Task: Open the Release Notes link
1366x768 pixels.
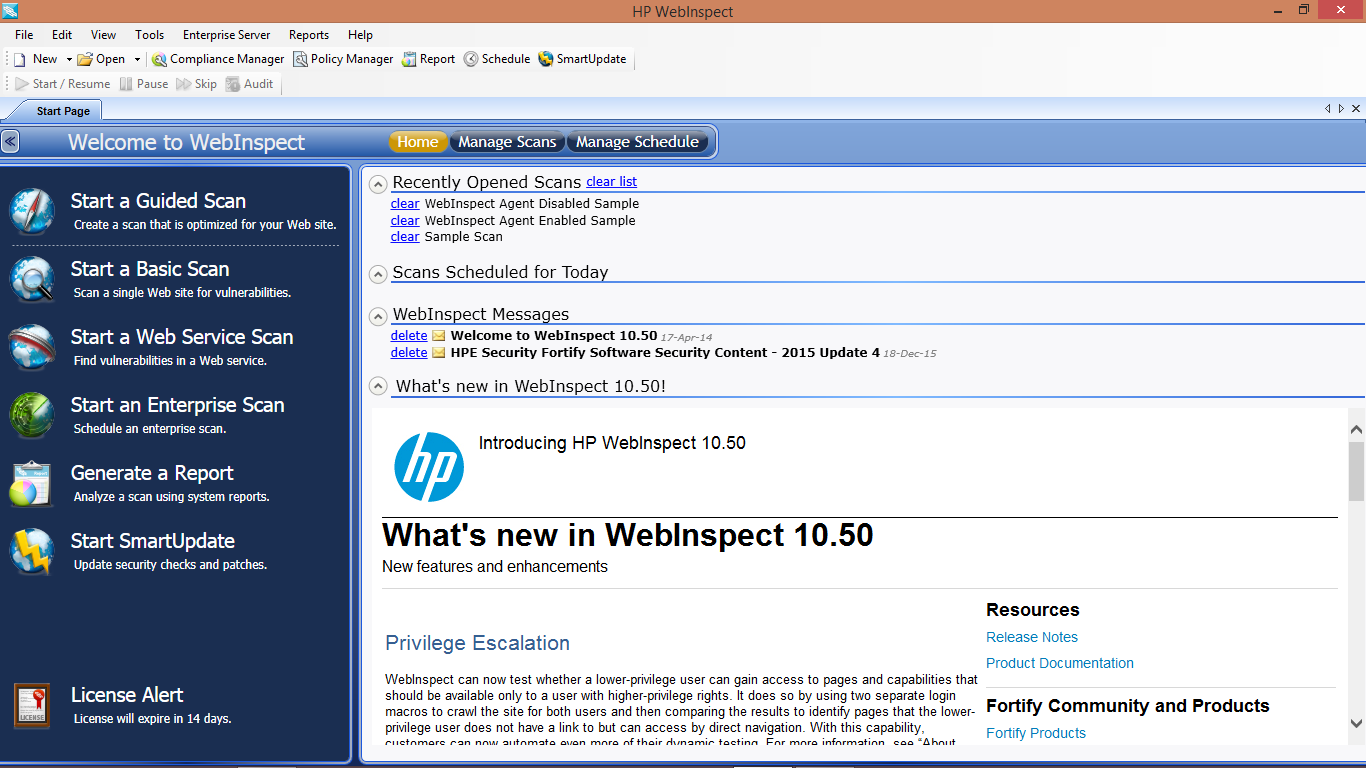Action: pyautogui.click(x=1032, y=637)
